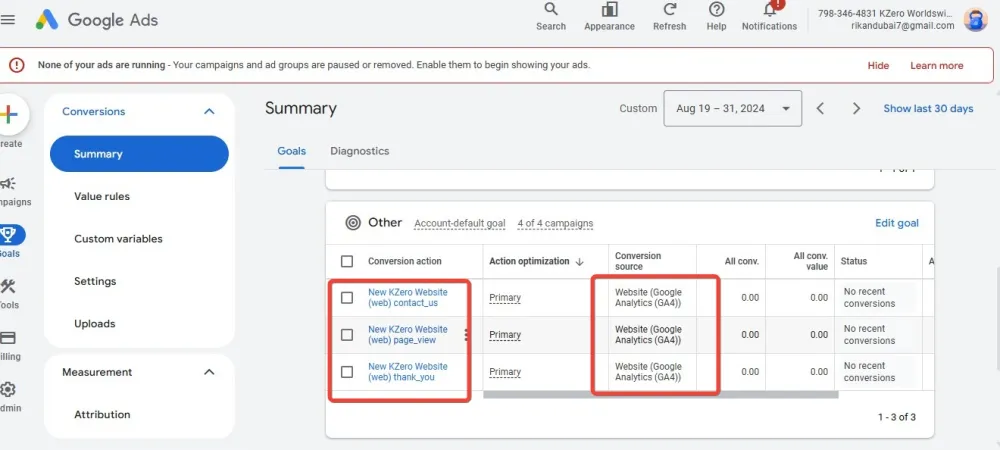The image size is (1000, 450).
Task: Select the Goals trophy icon
Action: click(10, 235)
